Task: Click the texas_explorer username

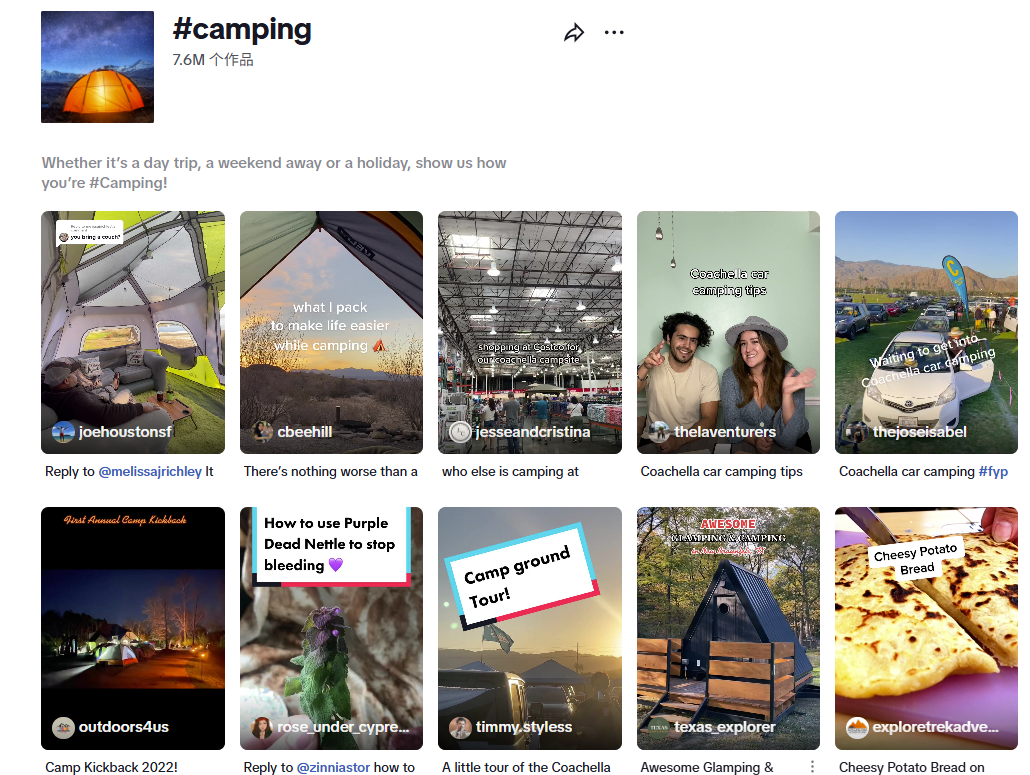Action: coord(725,728)
